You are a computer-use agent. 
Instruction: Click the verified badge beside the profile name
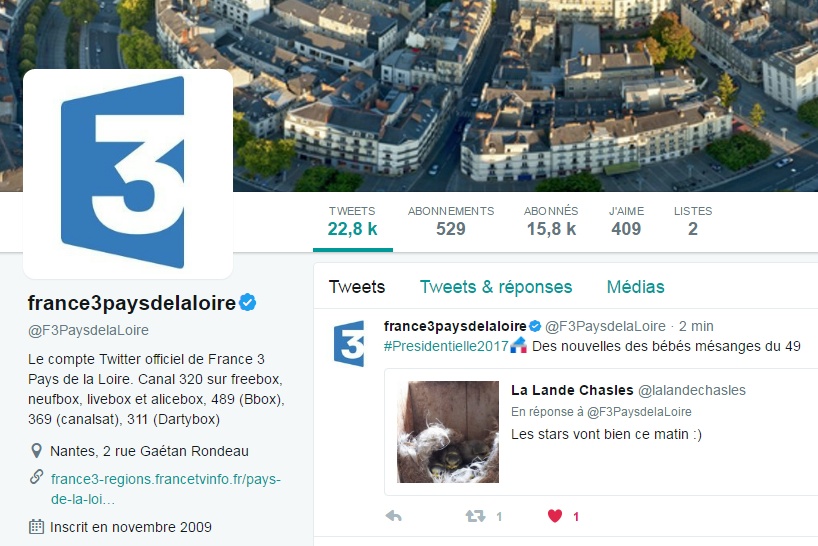pos(248,302)
